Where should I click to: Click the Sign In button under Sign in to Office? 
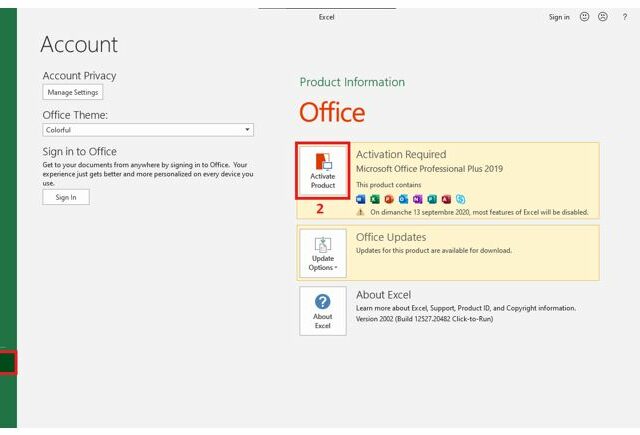pos(66,197)
